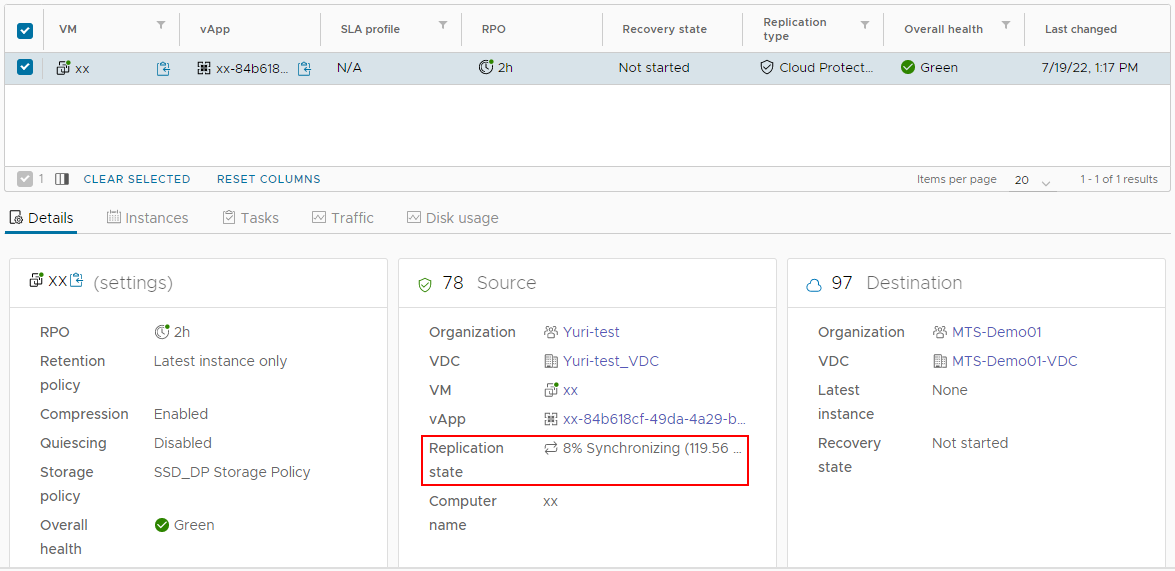Screen dimensions: 1175x571
Task: Click the column toggle icon in table footer
Action: tap(62, 179)
